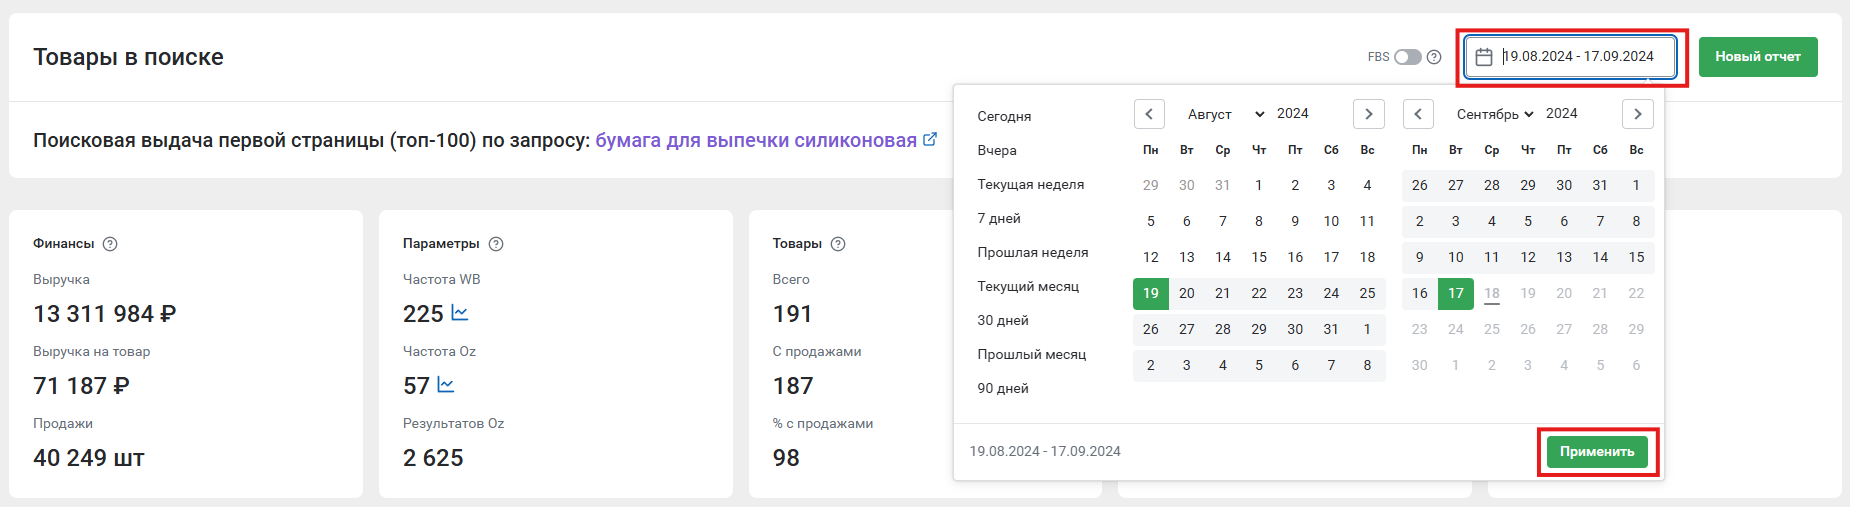Click the date range input field
Image resolution: width=1850 pixels, height=507 pixels.
(x=1580, y=57)
